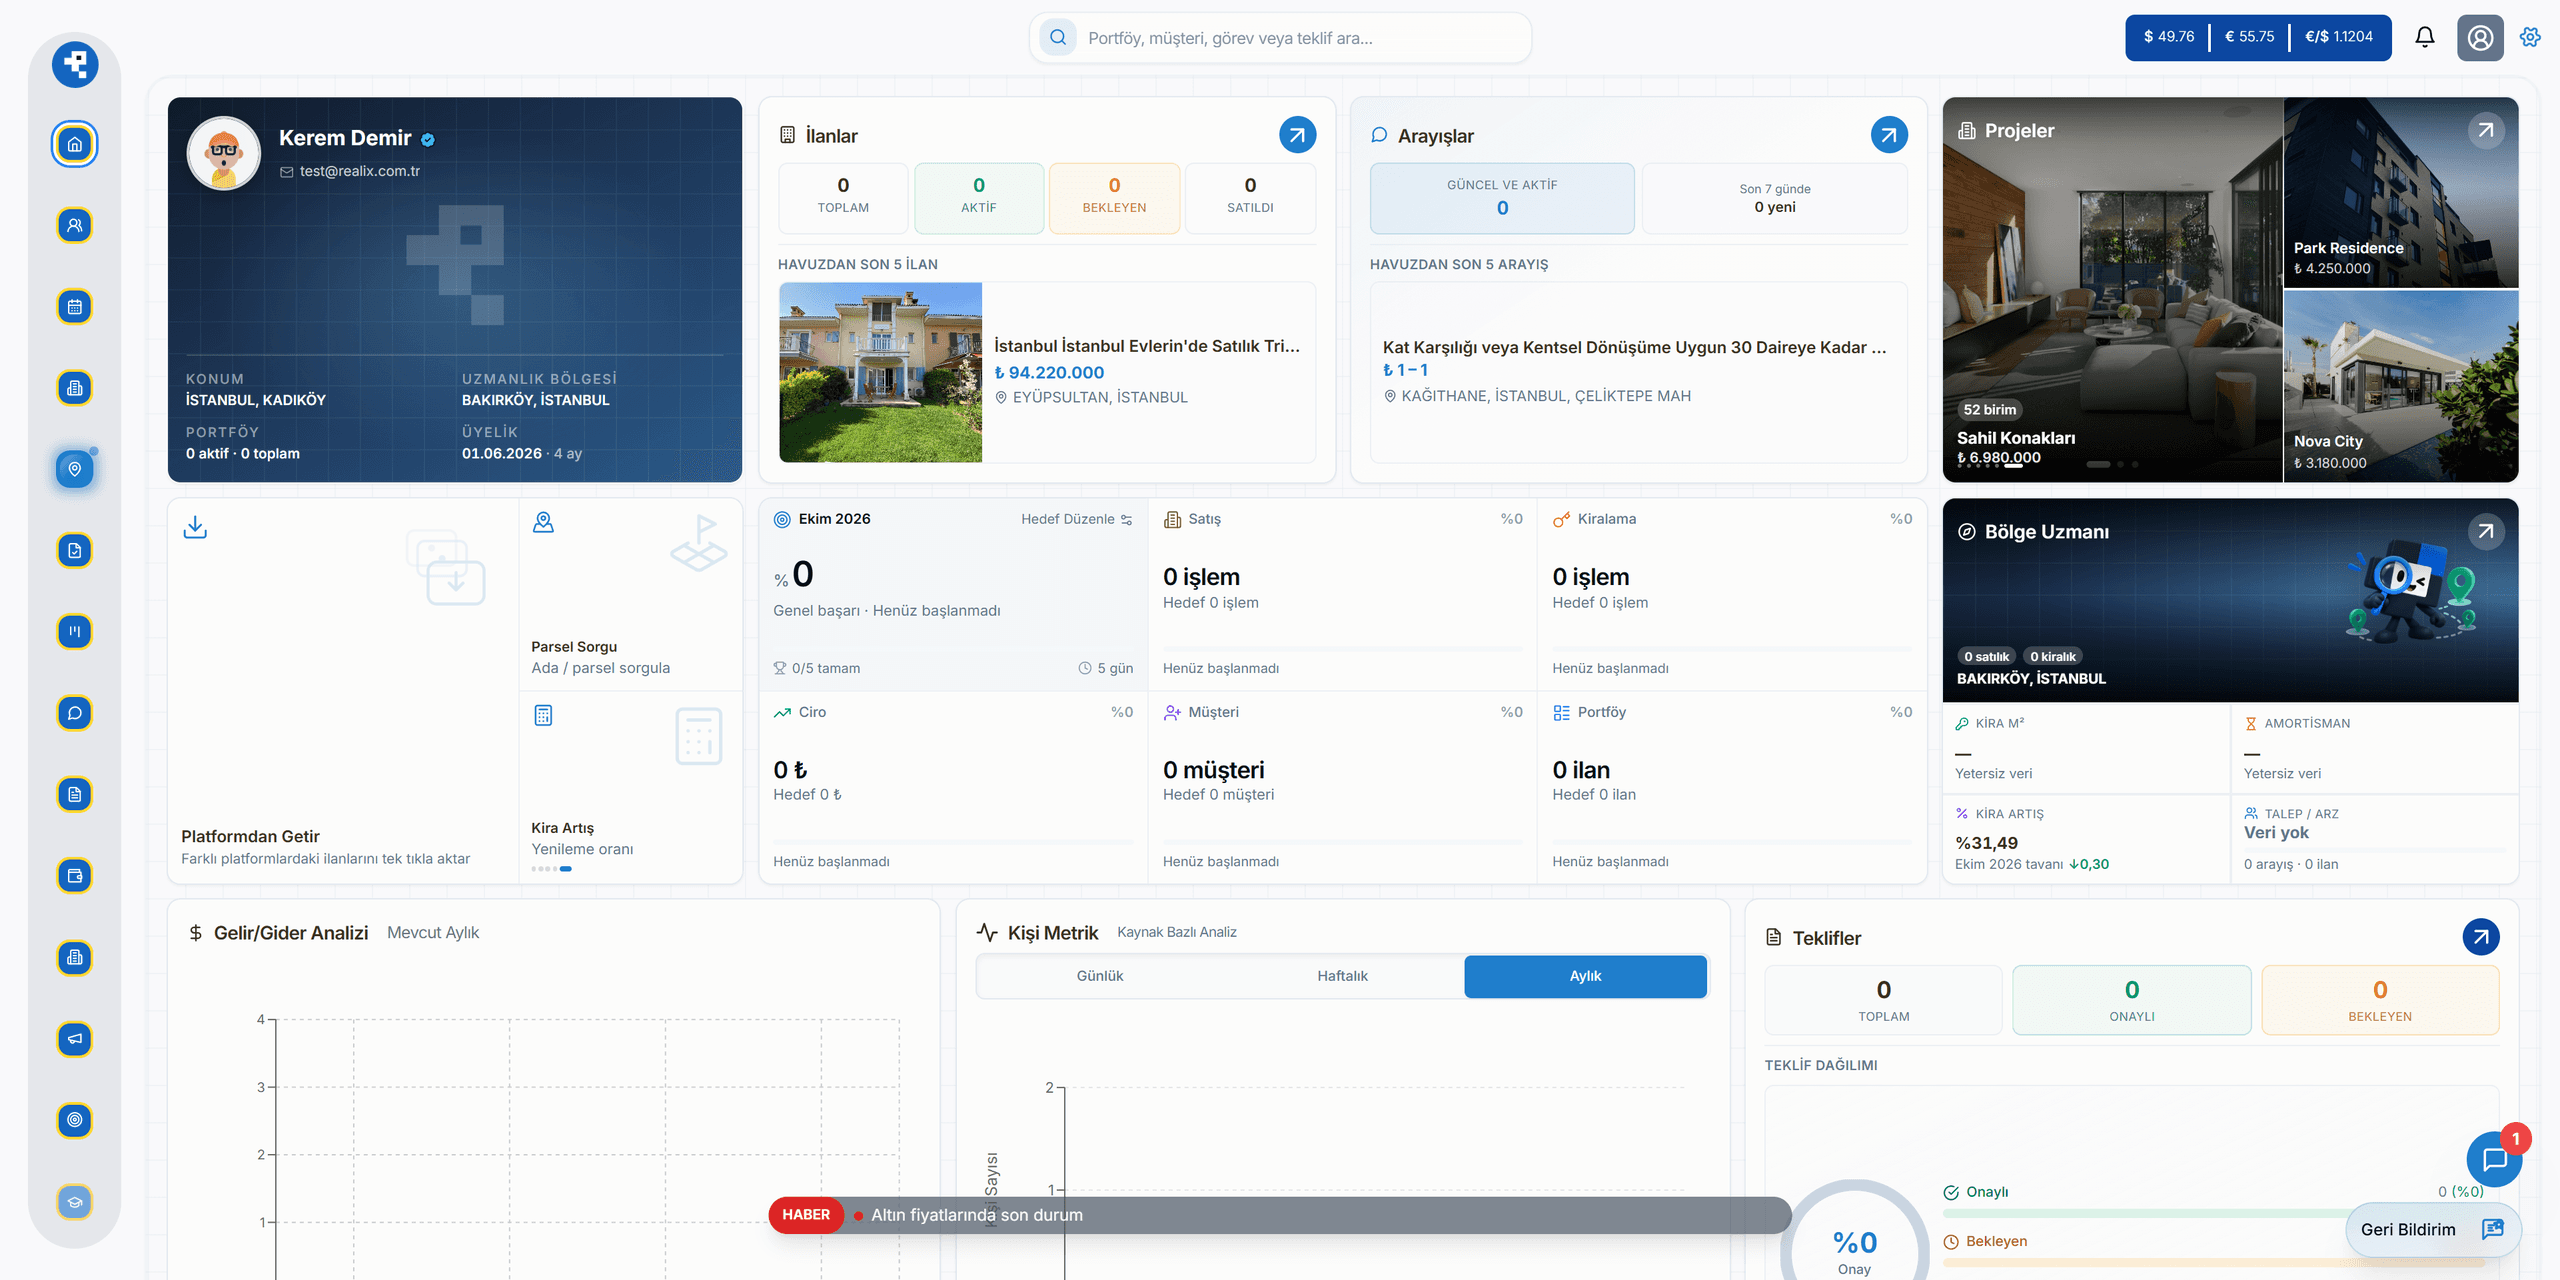Open the Projeler arrow icon
2560x1280 pixels.
2486,130
